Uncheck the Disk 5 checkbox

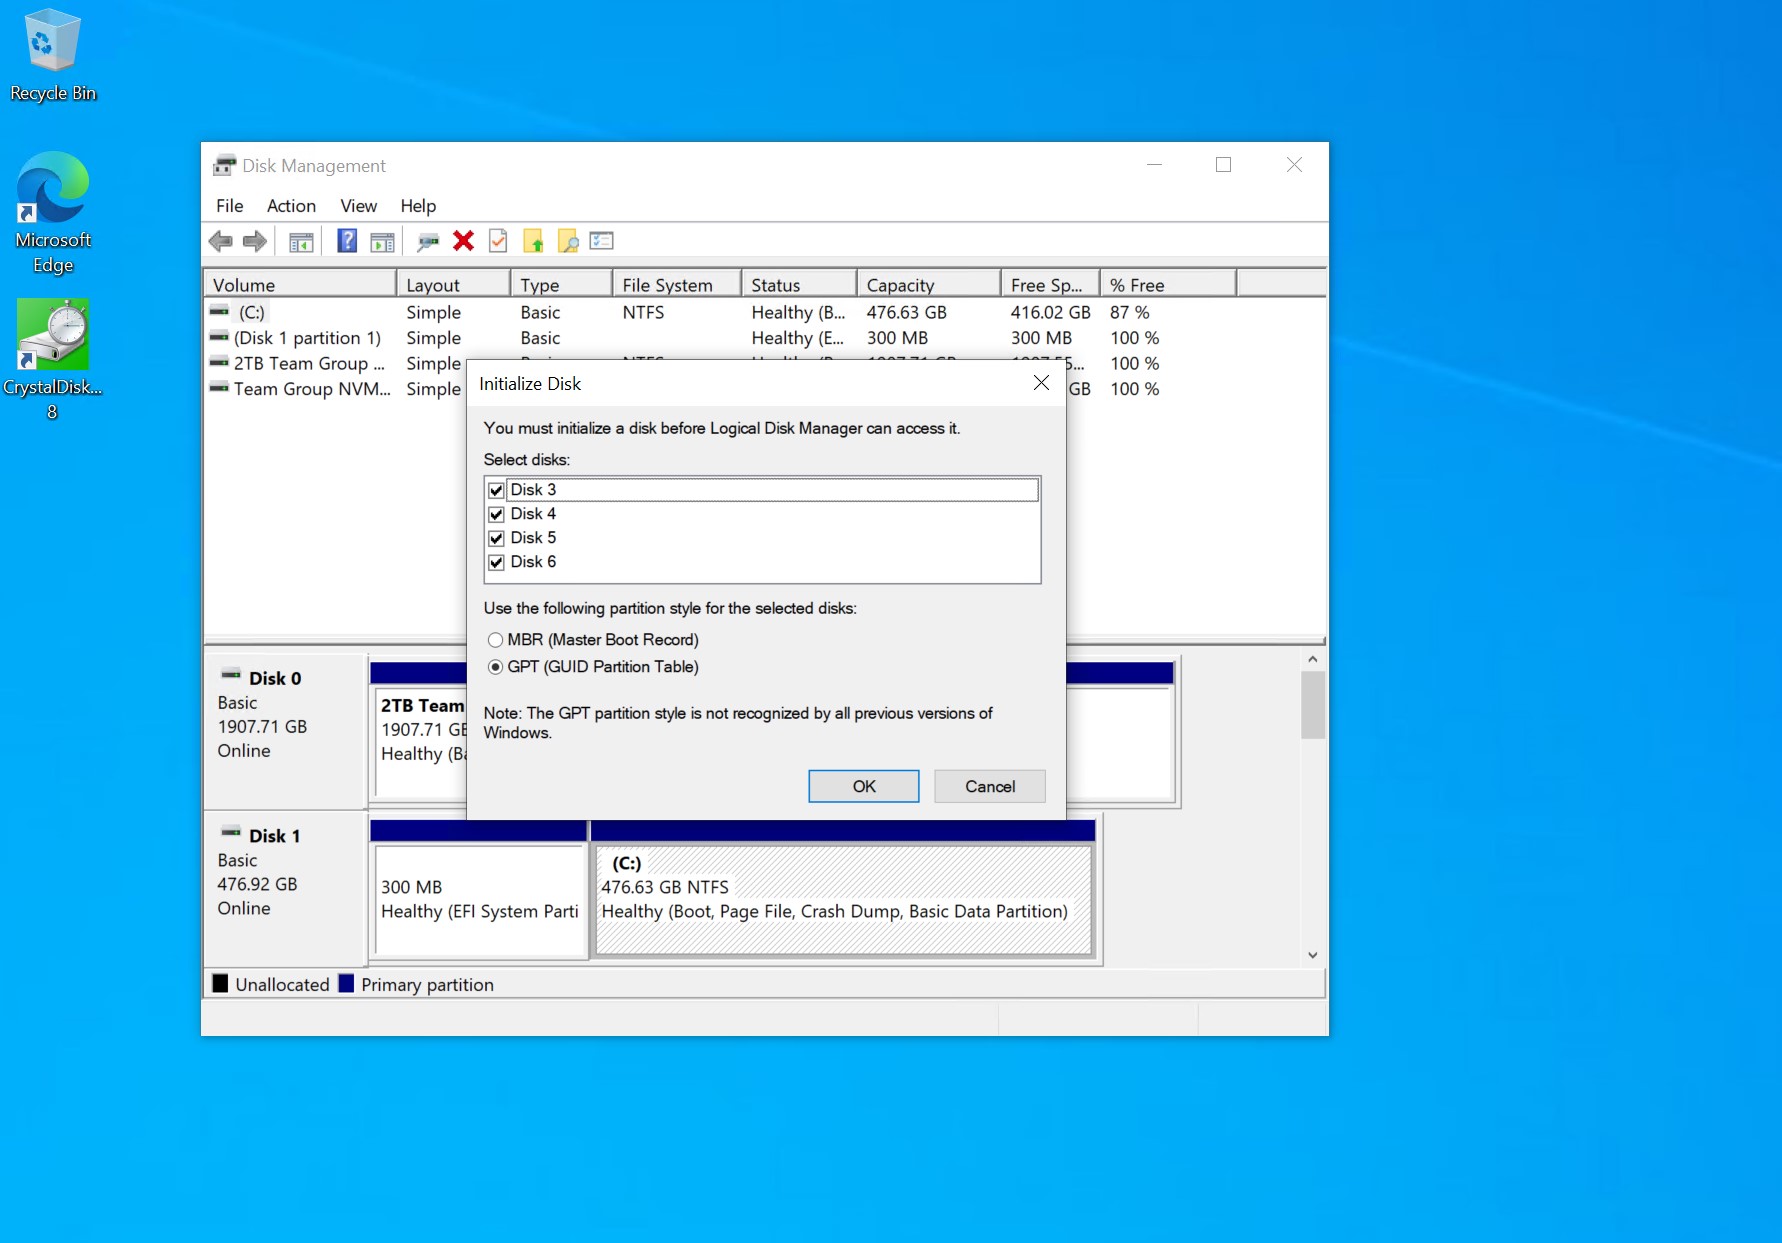pyautogui.click(x=496, y=538)
